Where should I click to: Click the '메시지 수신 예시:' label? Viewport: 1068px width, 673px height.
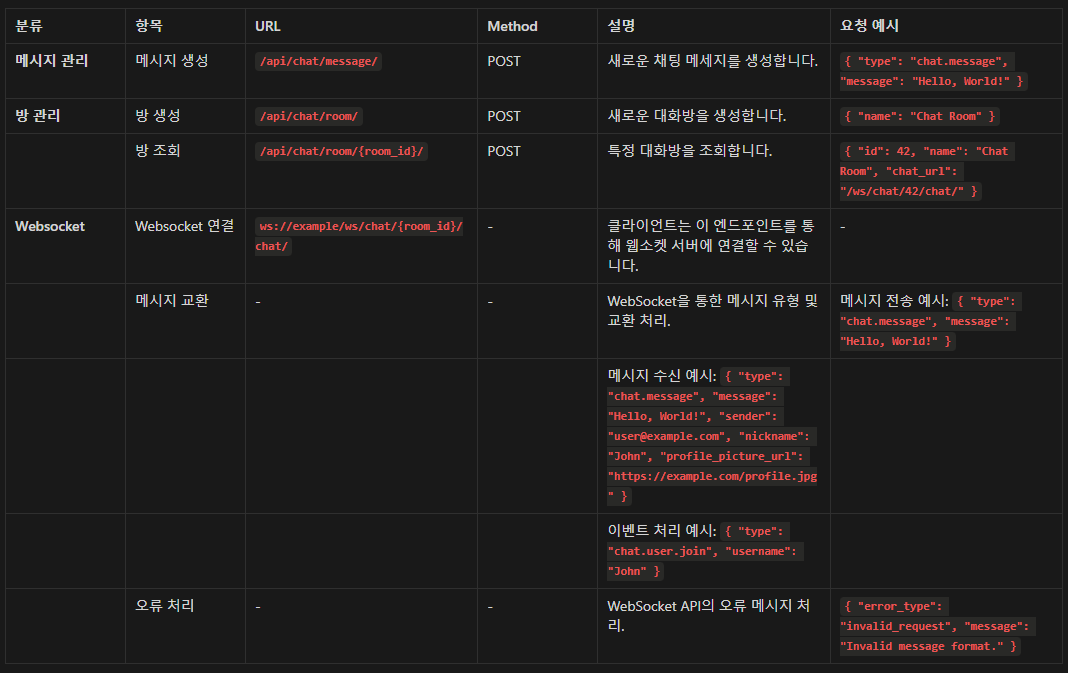tap(662, 376)
